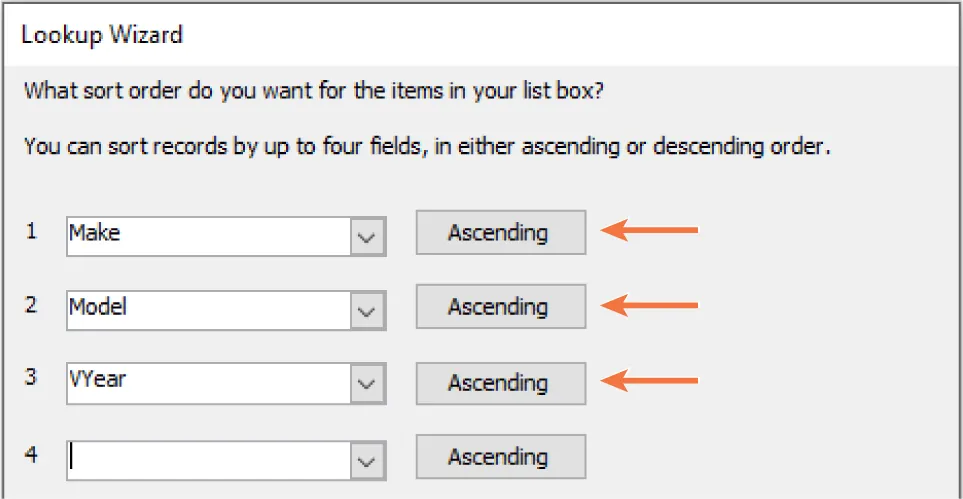Expand the empty fourth sort field dropdown arrow
Image resolution: width=963 pixels, height=499 pixels.
point(367,461)
